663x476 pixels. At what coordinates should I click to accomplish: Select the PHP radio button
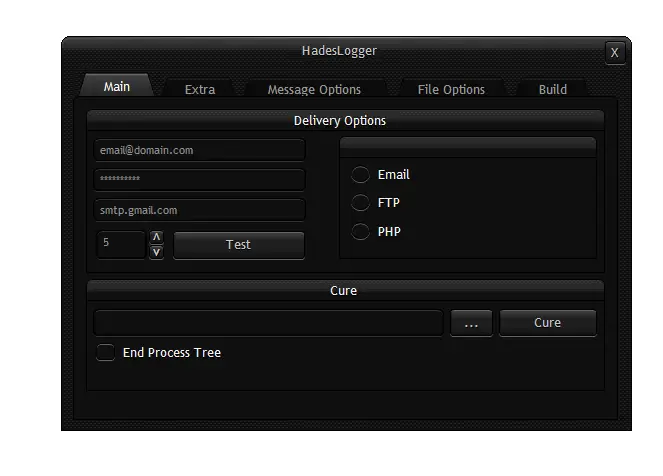click(360, 231)
